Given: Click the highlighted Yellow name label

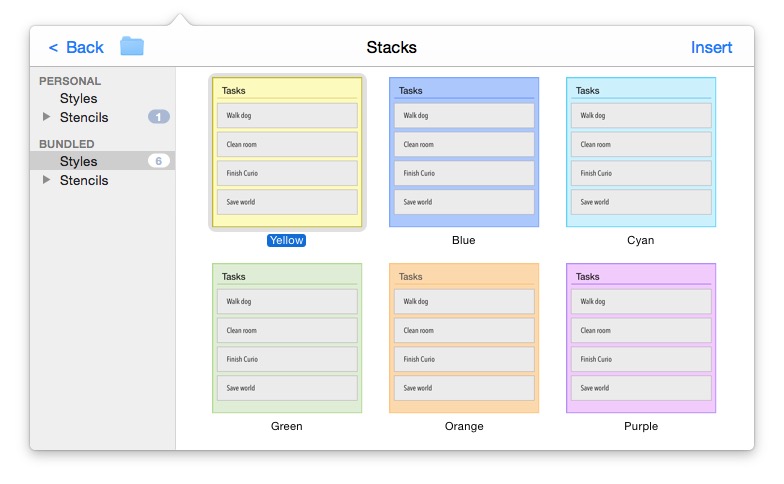Looking at the screenshot, I should [286, 240].
